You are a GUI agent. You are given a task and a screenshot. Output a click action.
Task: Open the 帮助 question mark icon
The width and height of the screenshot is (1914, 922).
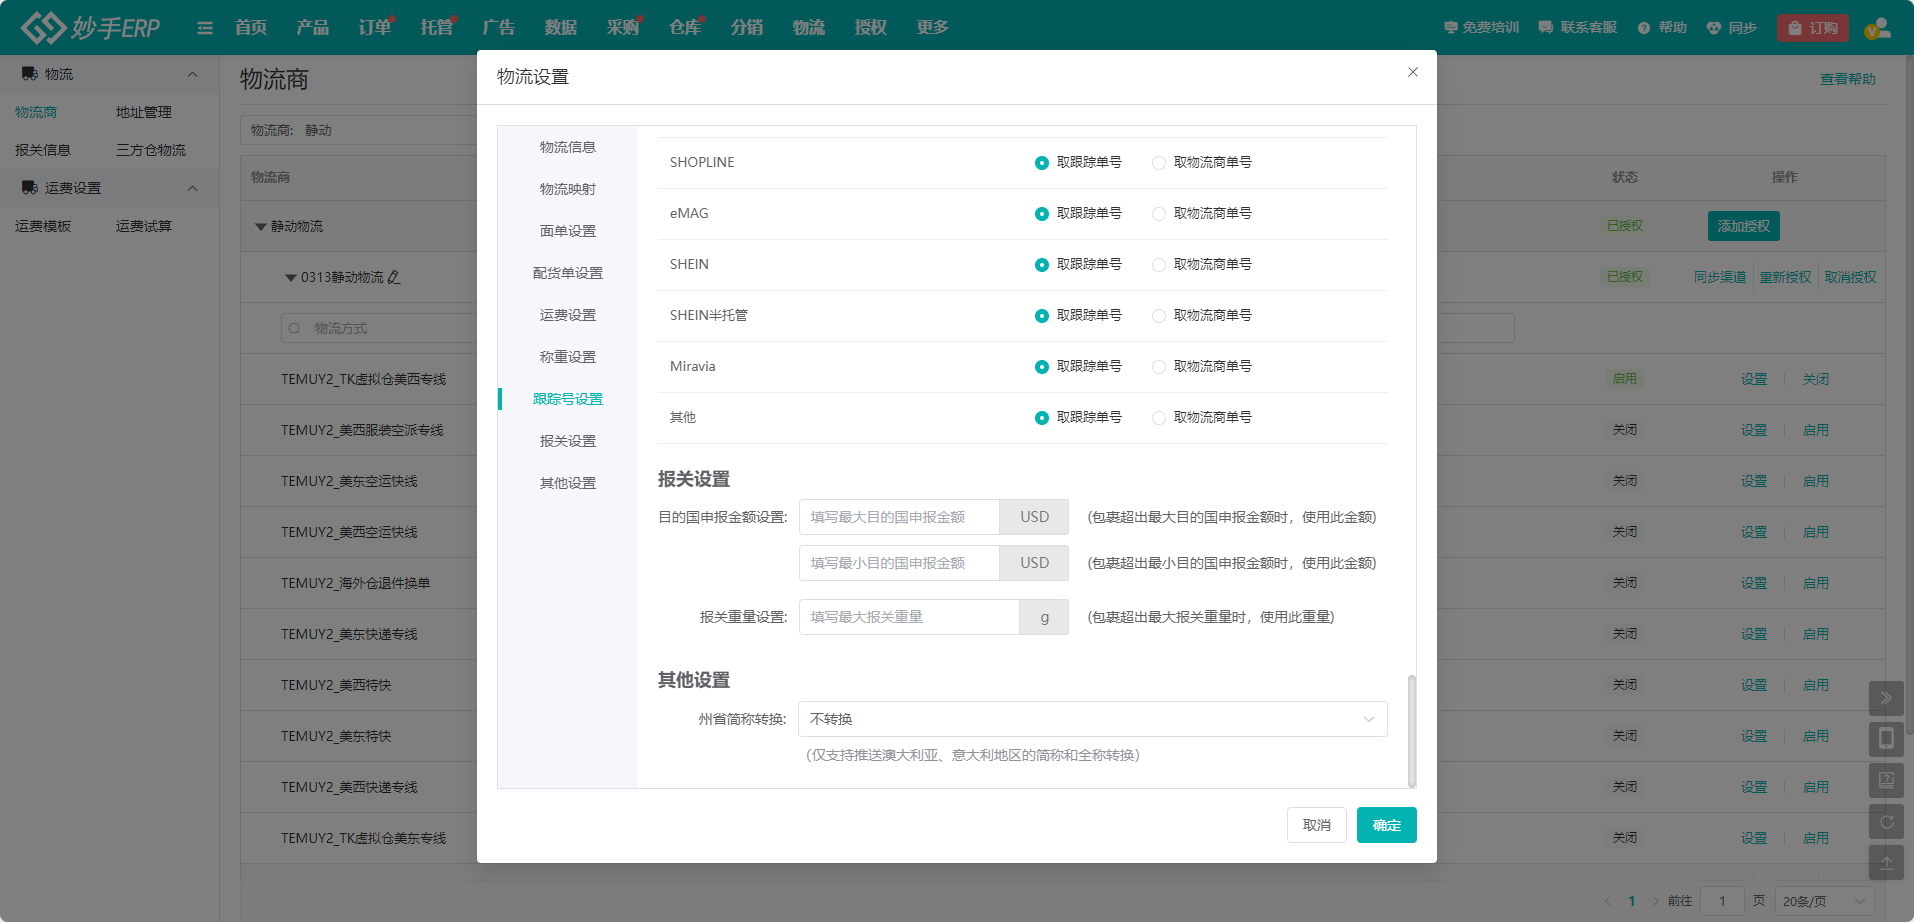[x=1643, y=28]
